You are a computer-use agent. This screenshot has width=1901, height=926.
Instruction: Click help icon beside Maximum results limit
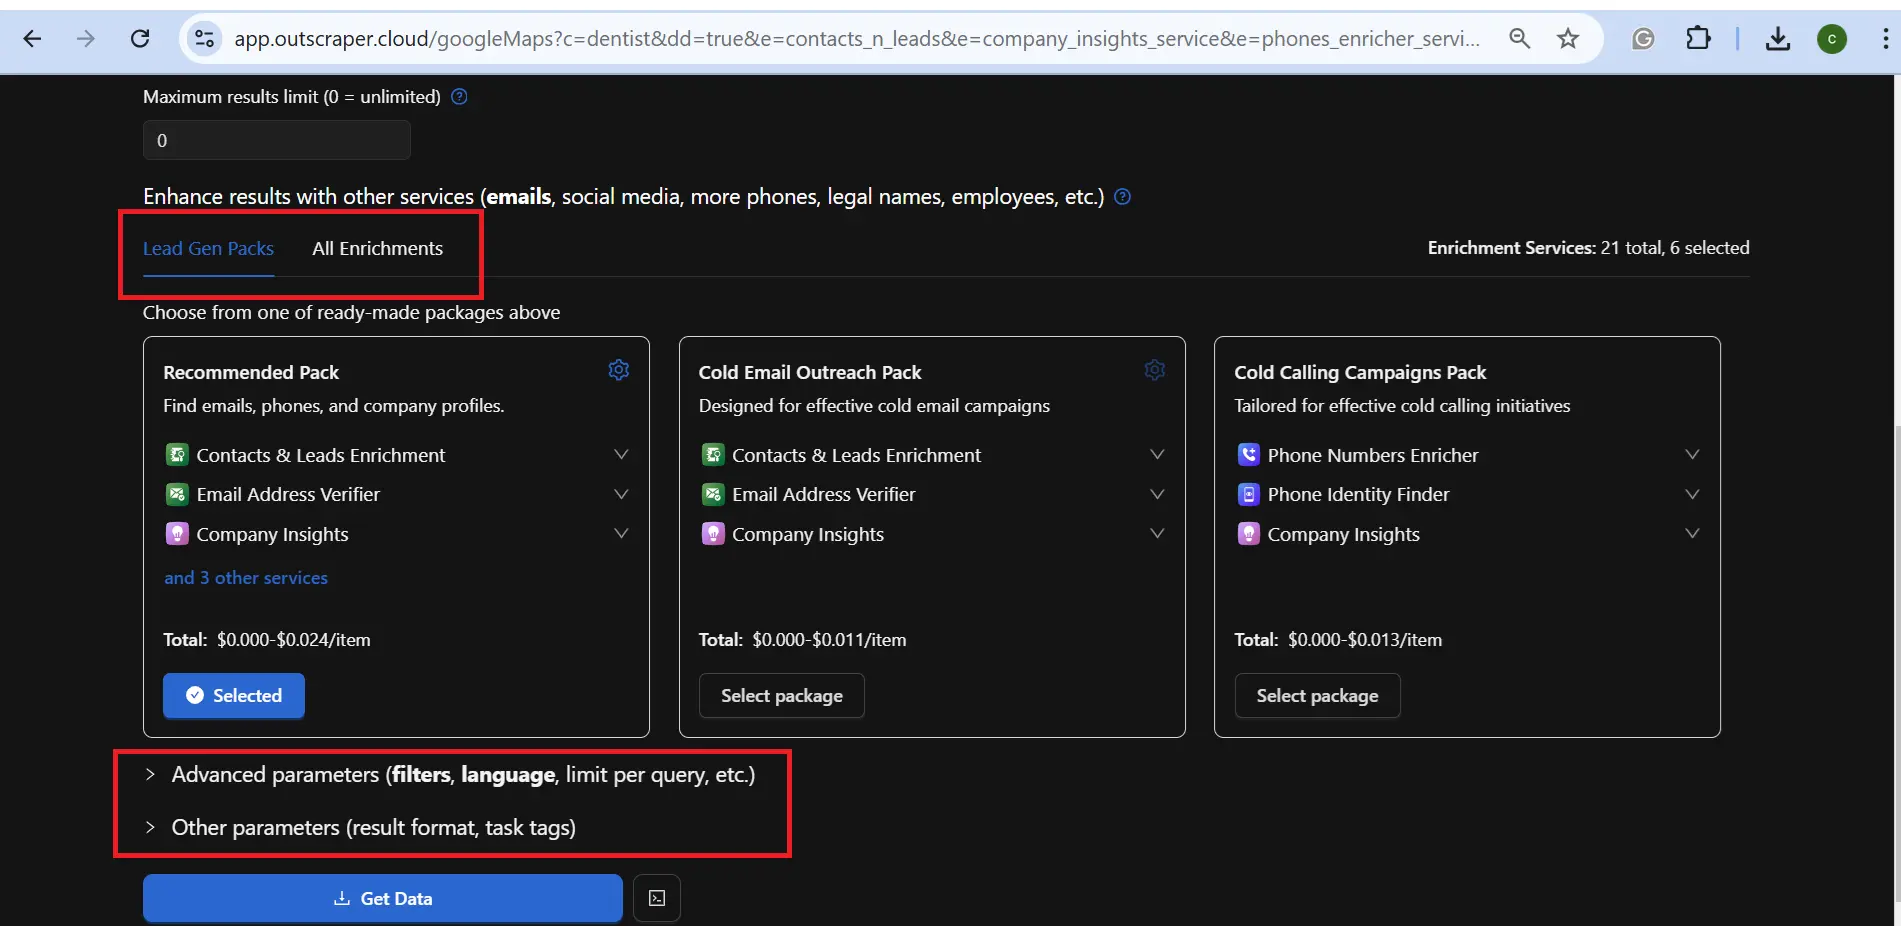click(x=459, y=97)
